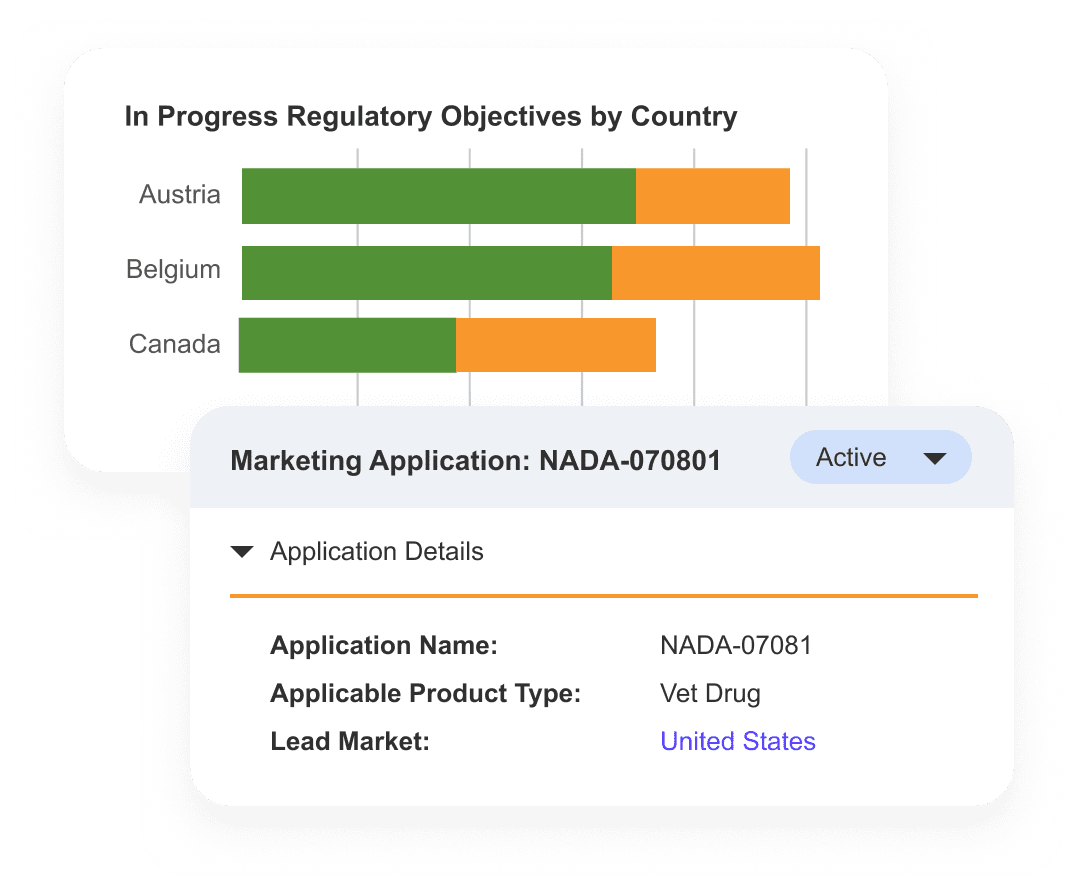Open the Active status dropdown
The height and width of the screenshot is (880, 1080).
click(x=880, y=458)
